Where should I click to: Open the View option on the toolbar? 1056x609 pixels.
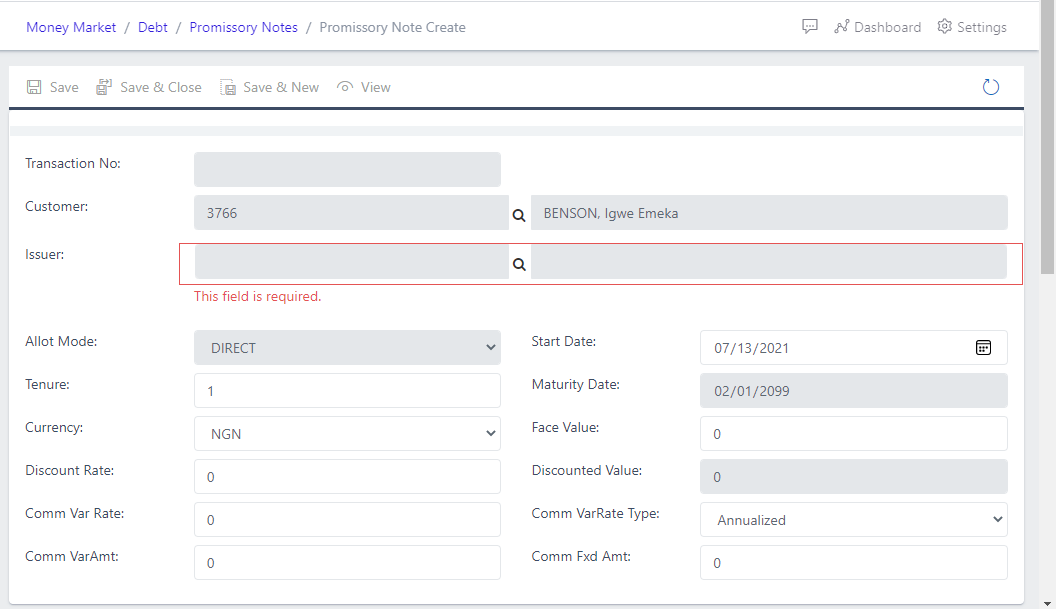(x=364, y=87)
